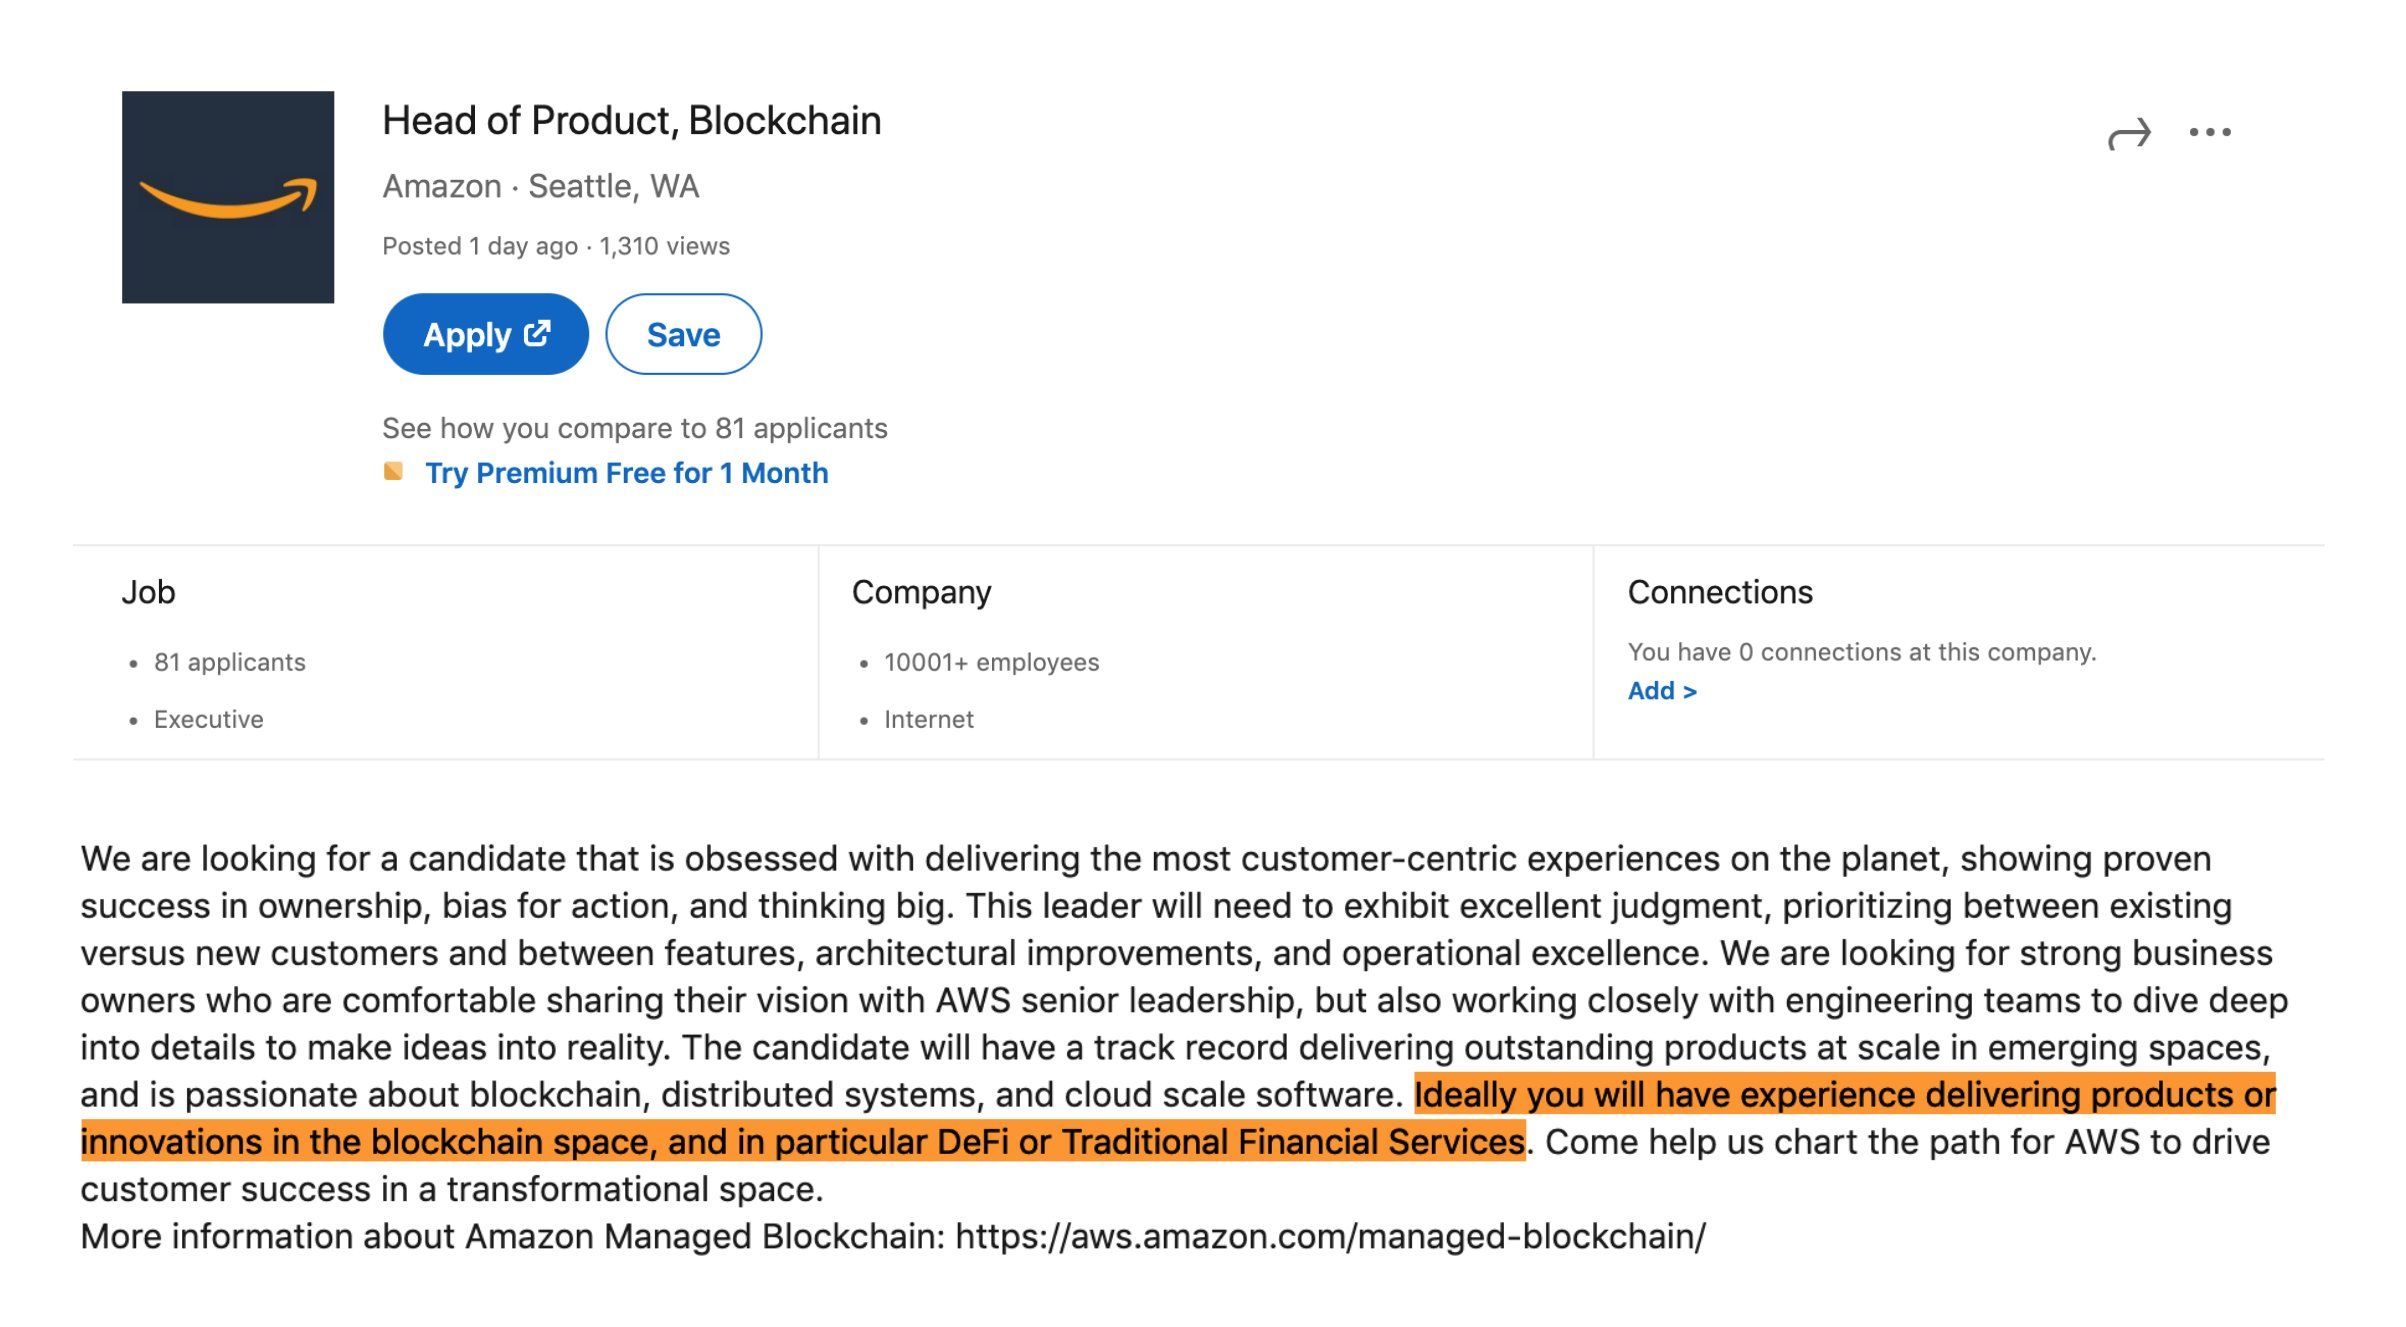Image resolution: width=2406 pixels, height=1327 pixels.
Task: Click the Seattle, WA location text
Action: (613, 187)
